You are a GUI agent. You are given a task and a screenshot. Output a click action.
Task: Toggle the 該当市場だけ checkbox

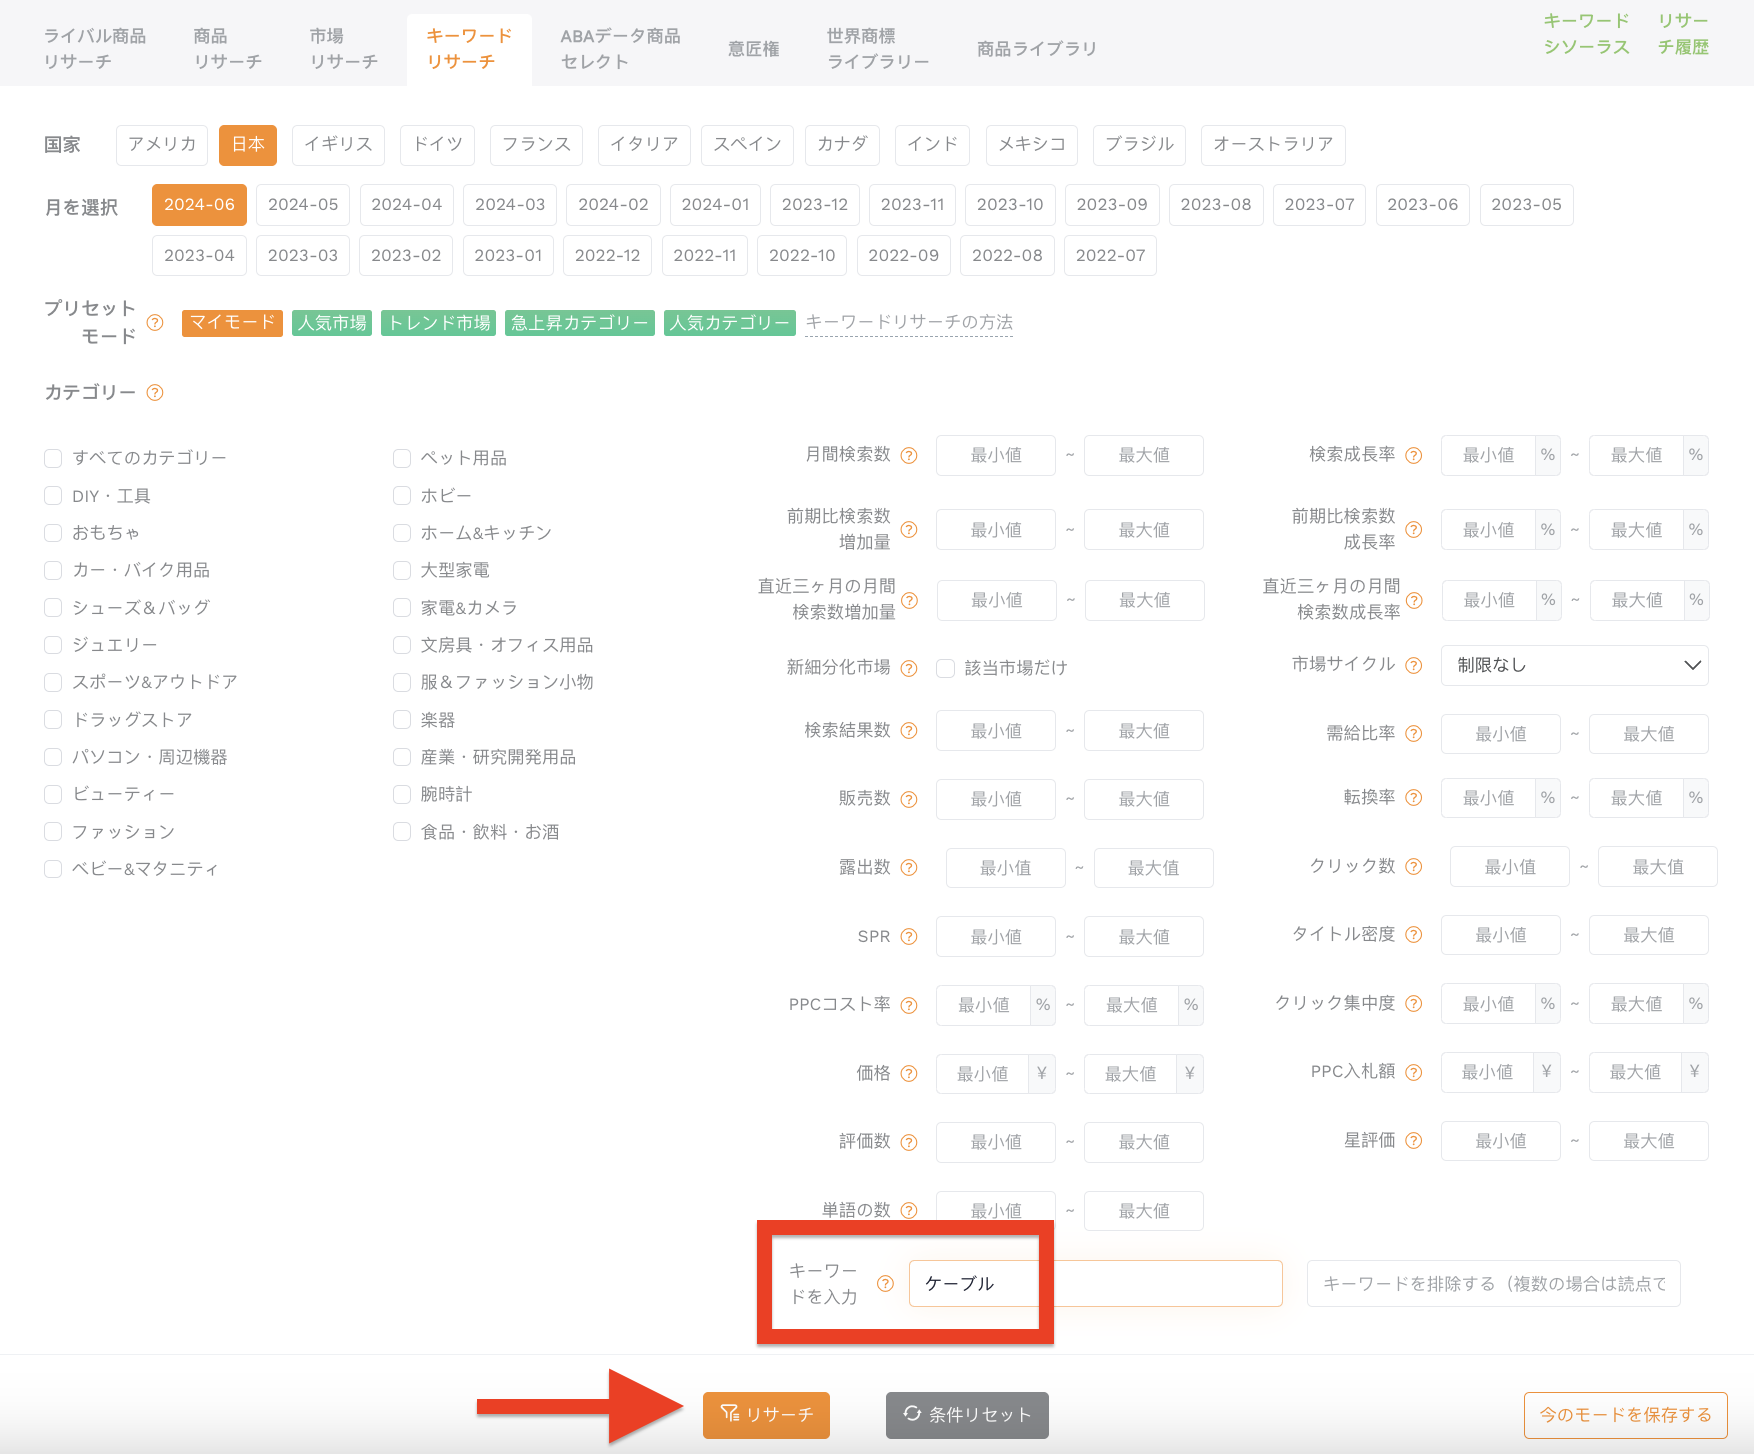pyautogui.click(x=945, y=668)
